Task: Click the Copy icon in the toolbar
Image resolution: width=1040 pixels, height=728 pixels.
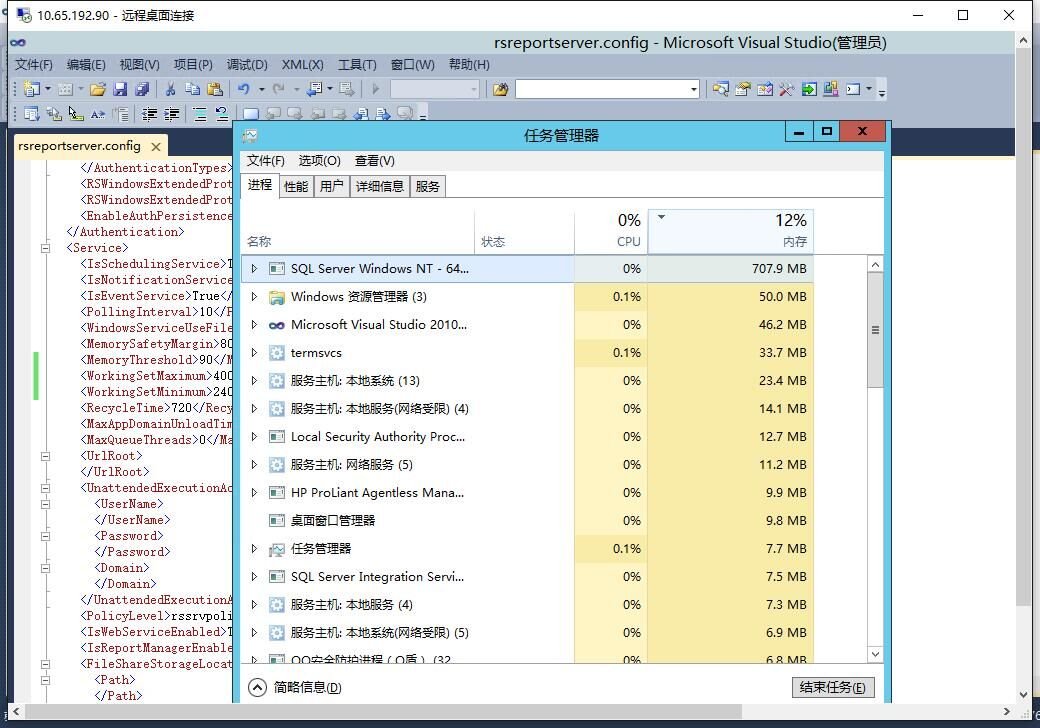Action: point(194,88)
